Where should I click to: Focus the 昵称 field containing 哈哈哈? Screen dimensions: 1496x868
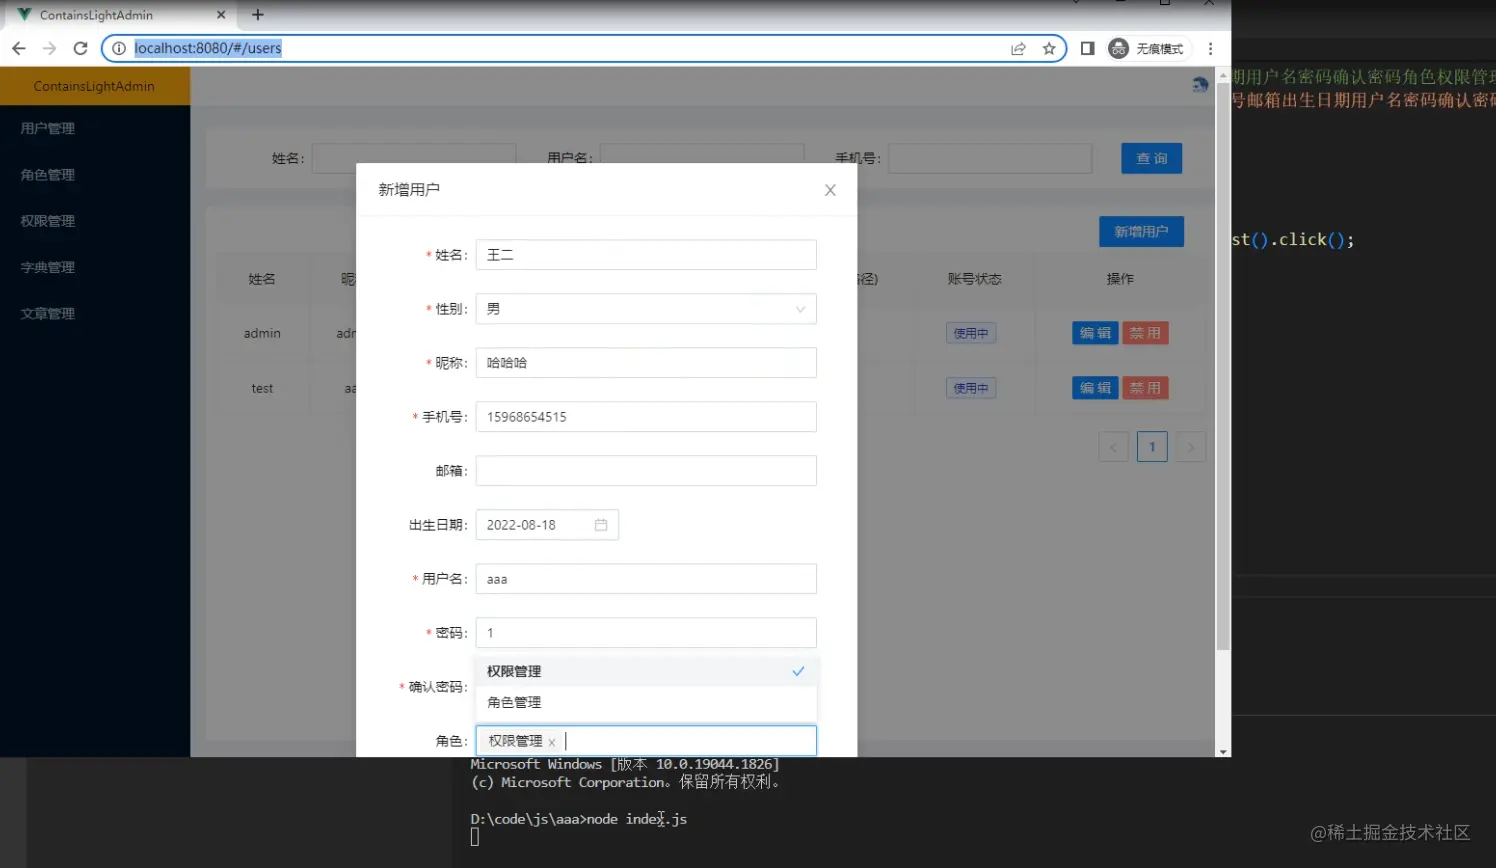(x=646, y=363)
